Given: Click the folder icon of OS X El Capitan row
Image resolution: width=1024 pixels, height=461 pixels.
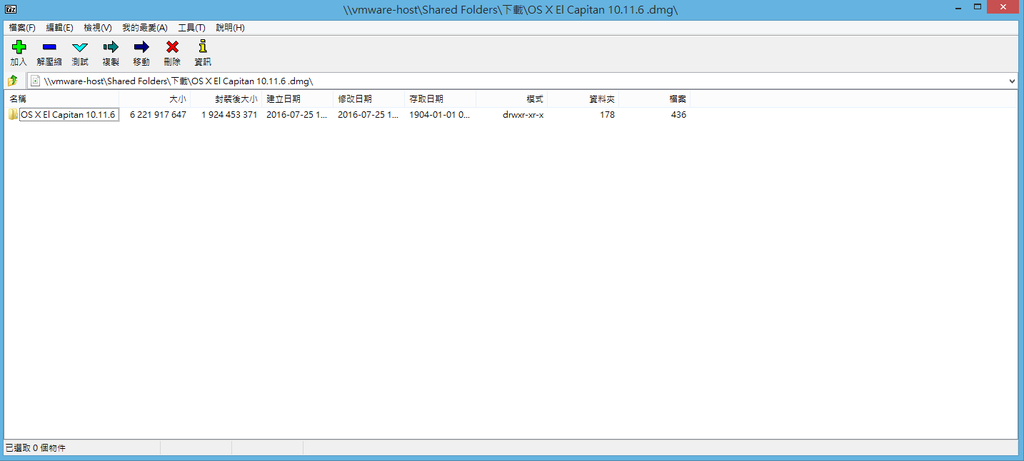Looking at the screenshot, I should point(13,115).
